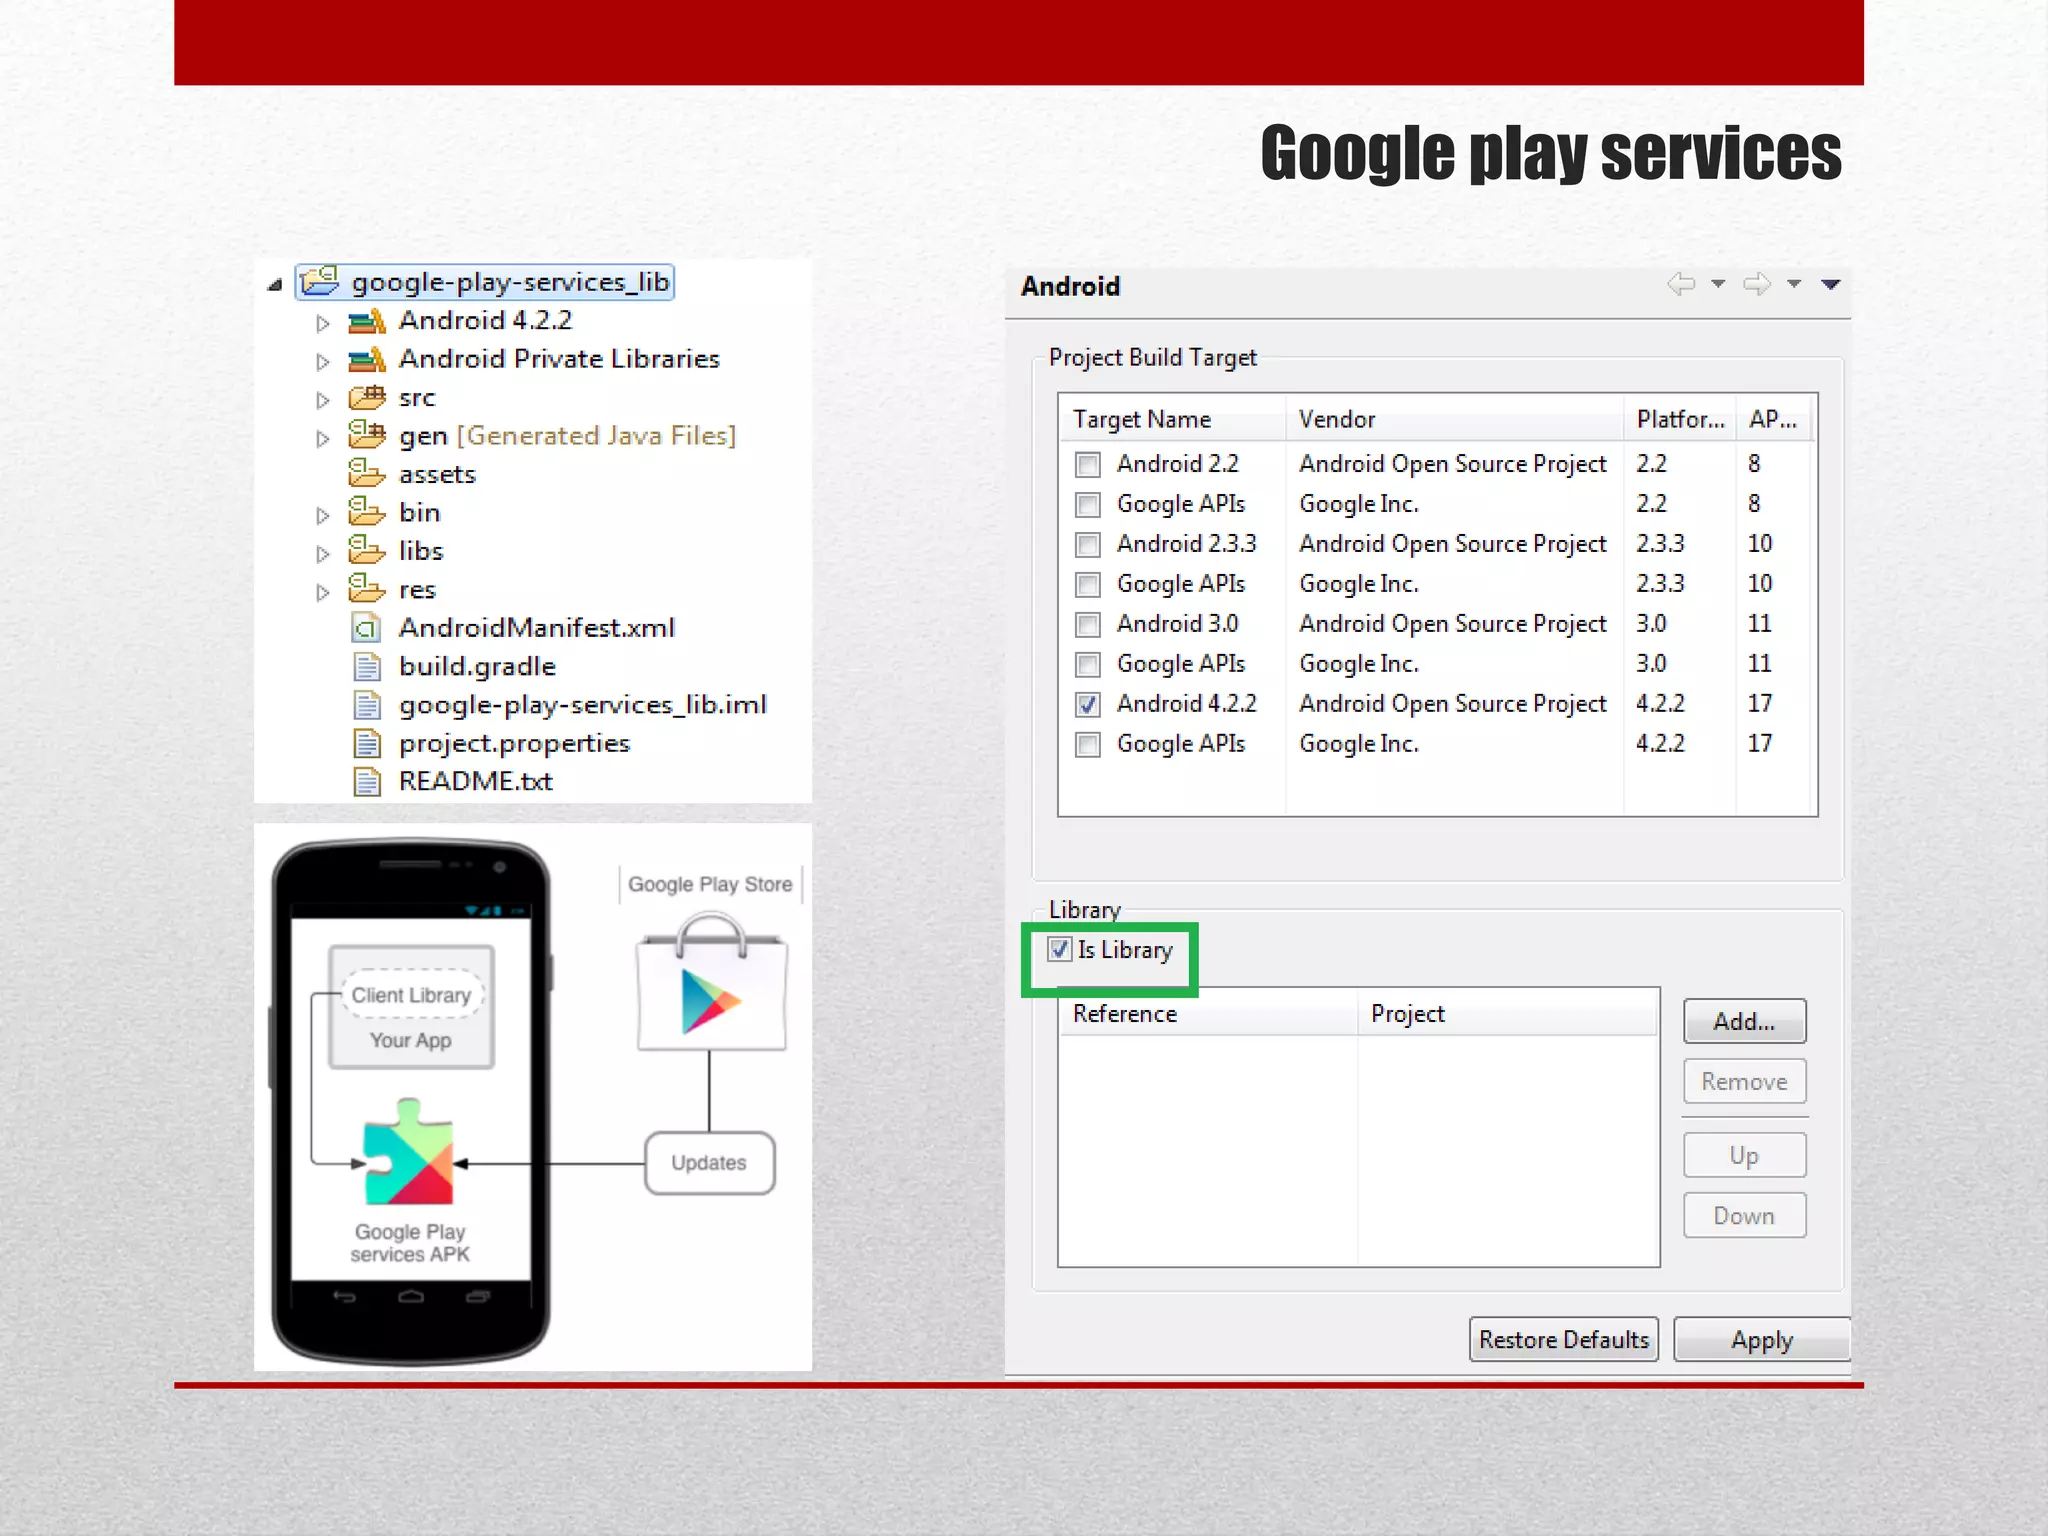Check the Google APIs 2.3.3 target checkbox
2048x1536 pixels.
tap(1088, 585)
